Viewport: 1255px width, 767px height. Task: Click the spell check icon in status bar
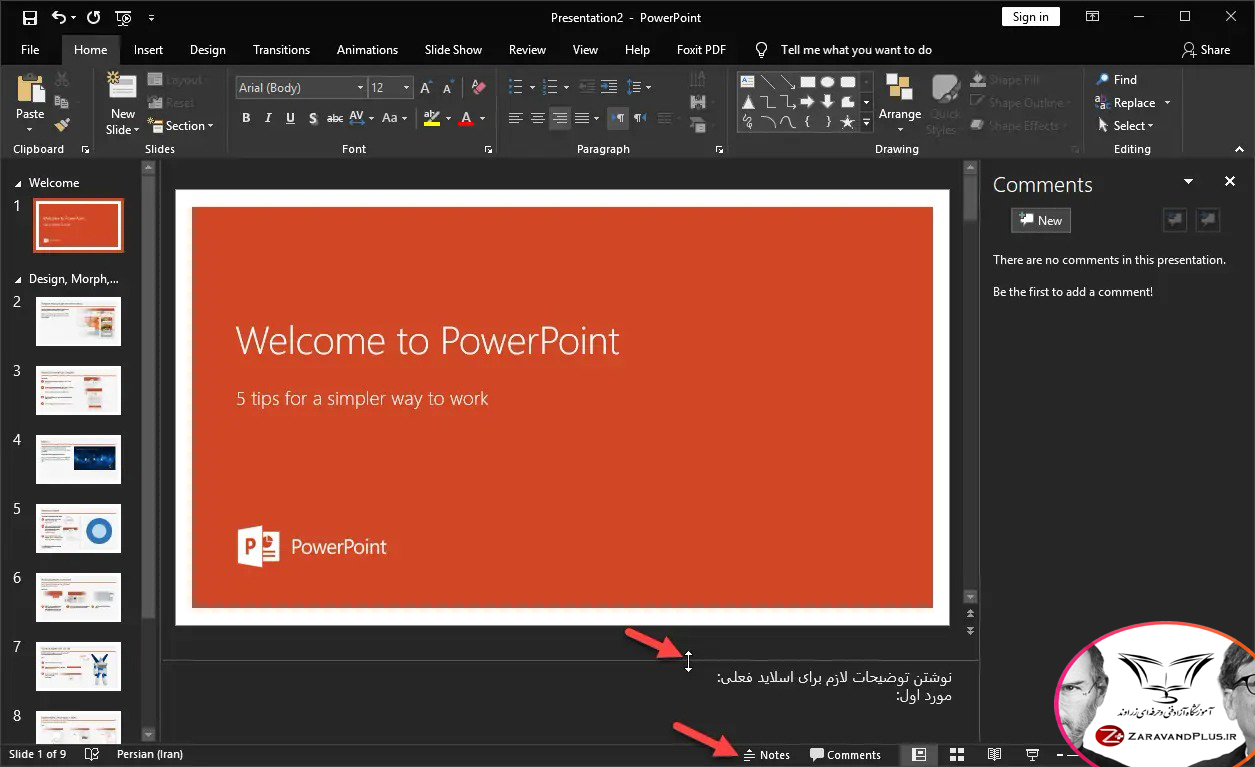tap(92, 755)
